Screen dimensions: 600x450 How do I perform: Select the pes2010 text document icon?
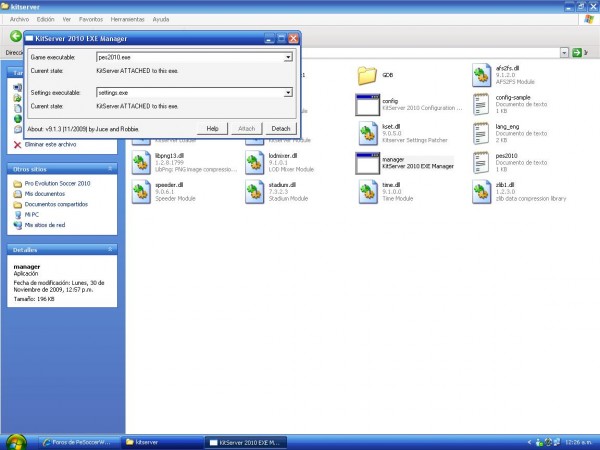point(481,163)
